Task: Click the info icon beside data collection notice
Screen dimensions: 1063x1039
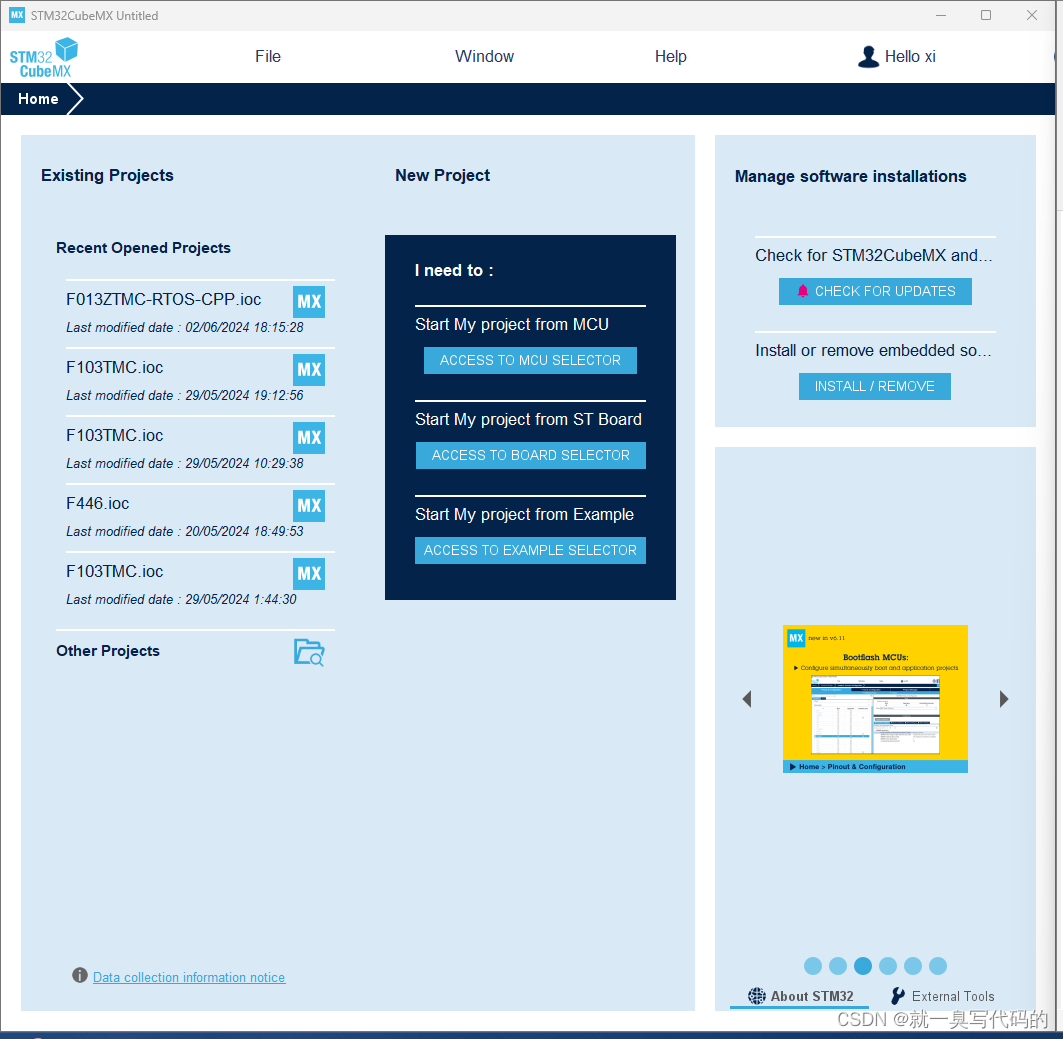Action: click(x=80, y=975)
